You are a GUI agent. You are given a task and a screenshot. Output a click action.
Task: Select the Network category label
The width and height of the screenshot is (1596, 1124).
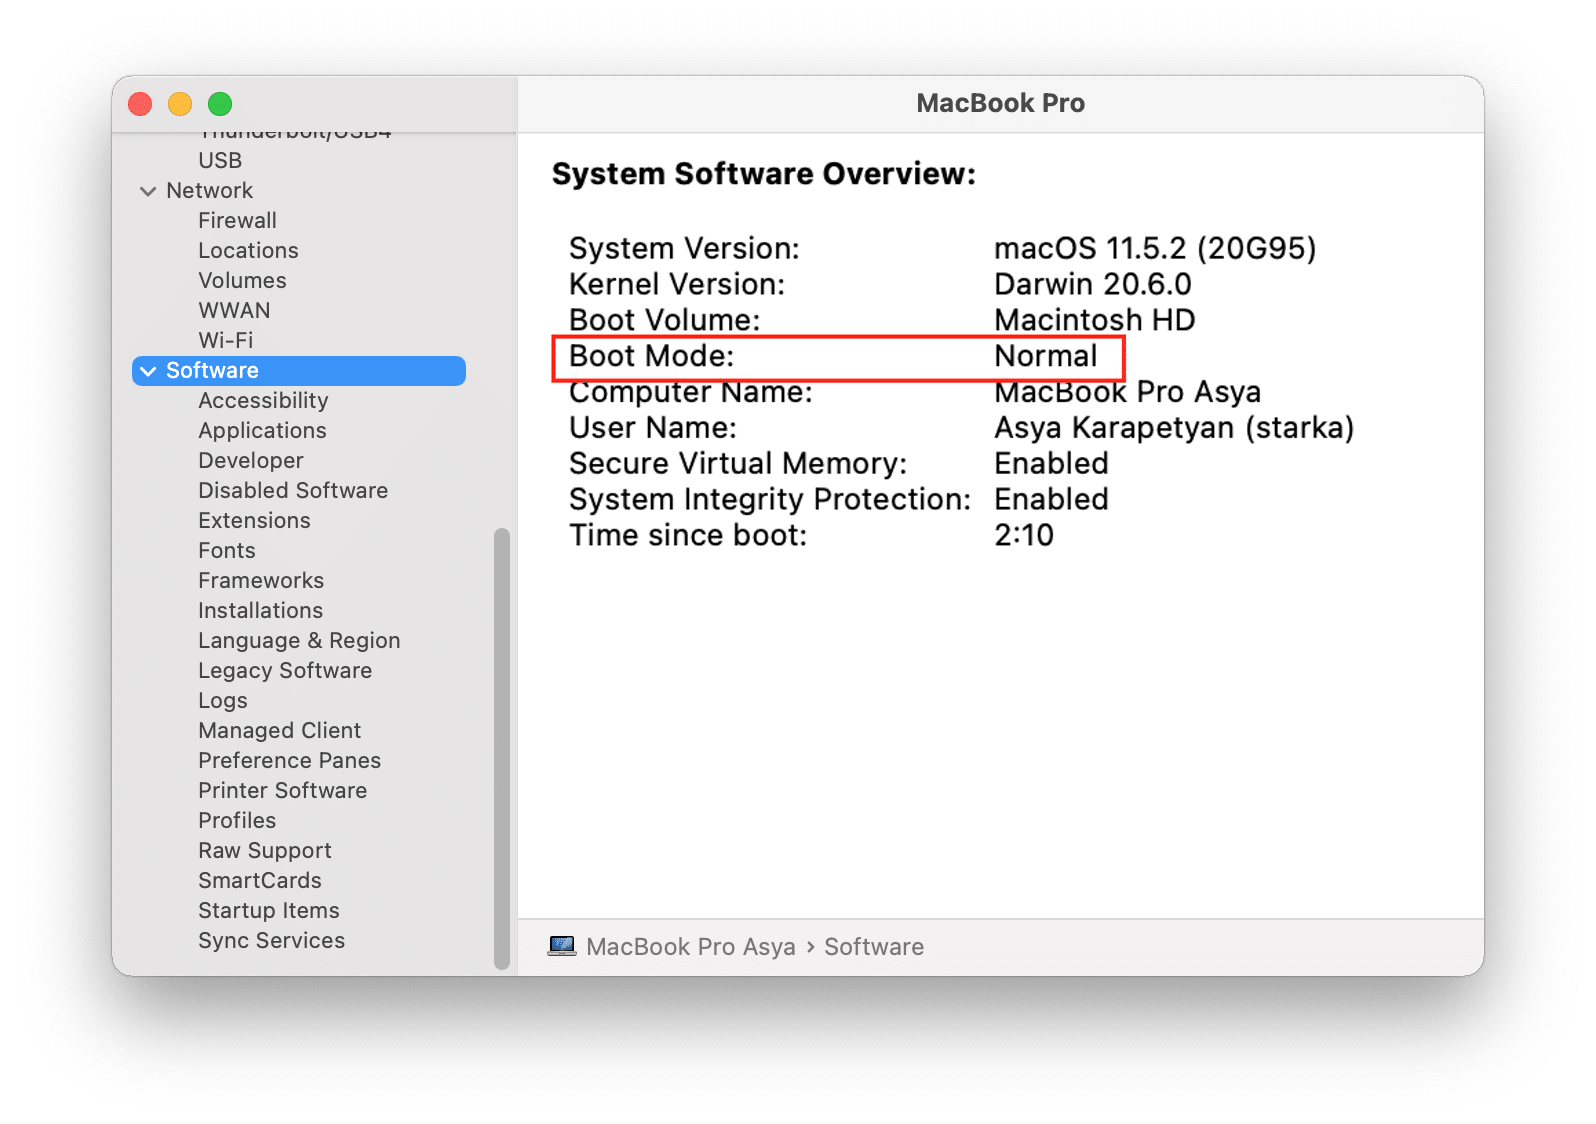[209, 190]
